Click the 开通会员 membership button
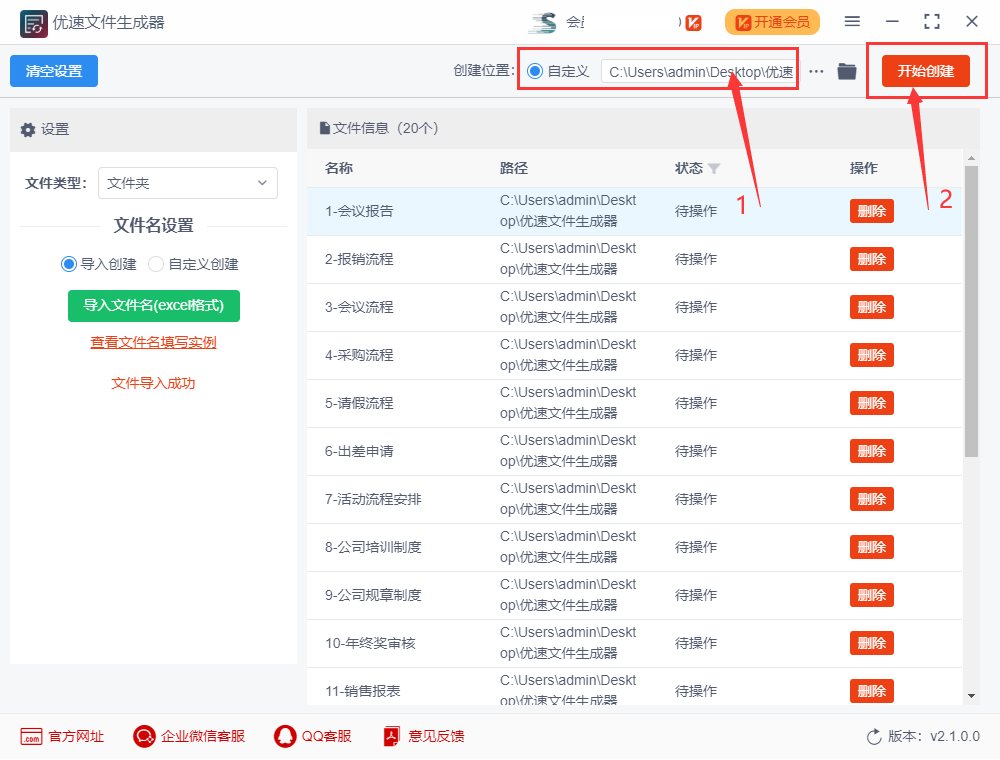 [772, 21]
